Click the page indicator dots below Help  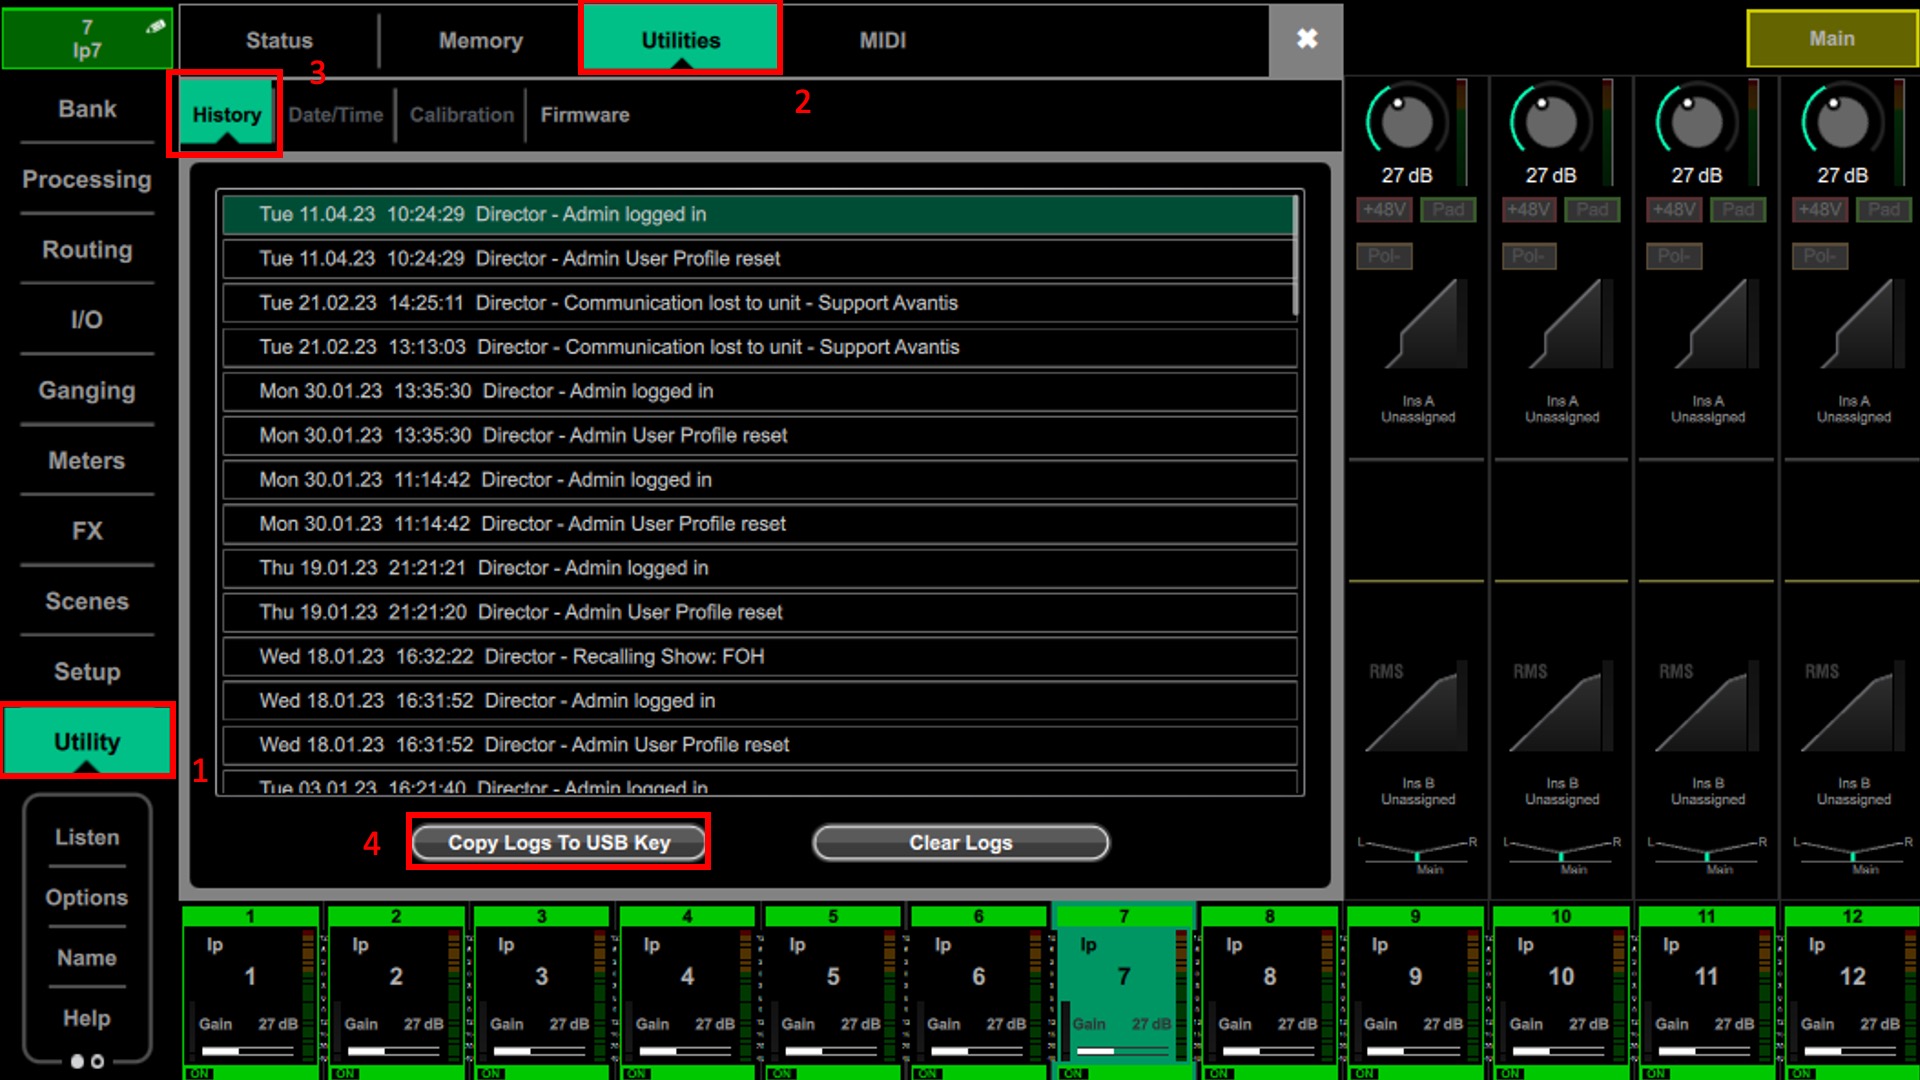(x=86, y=1062)
